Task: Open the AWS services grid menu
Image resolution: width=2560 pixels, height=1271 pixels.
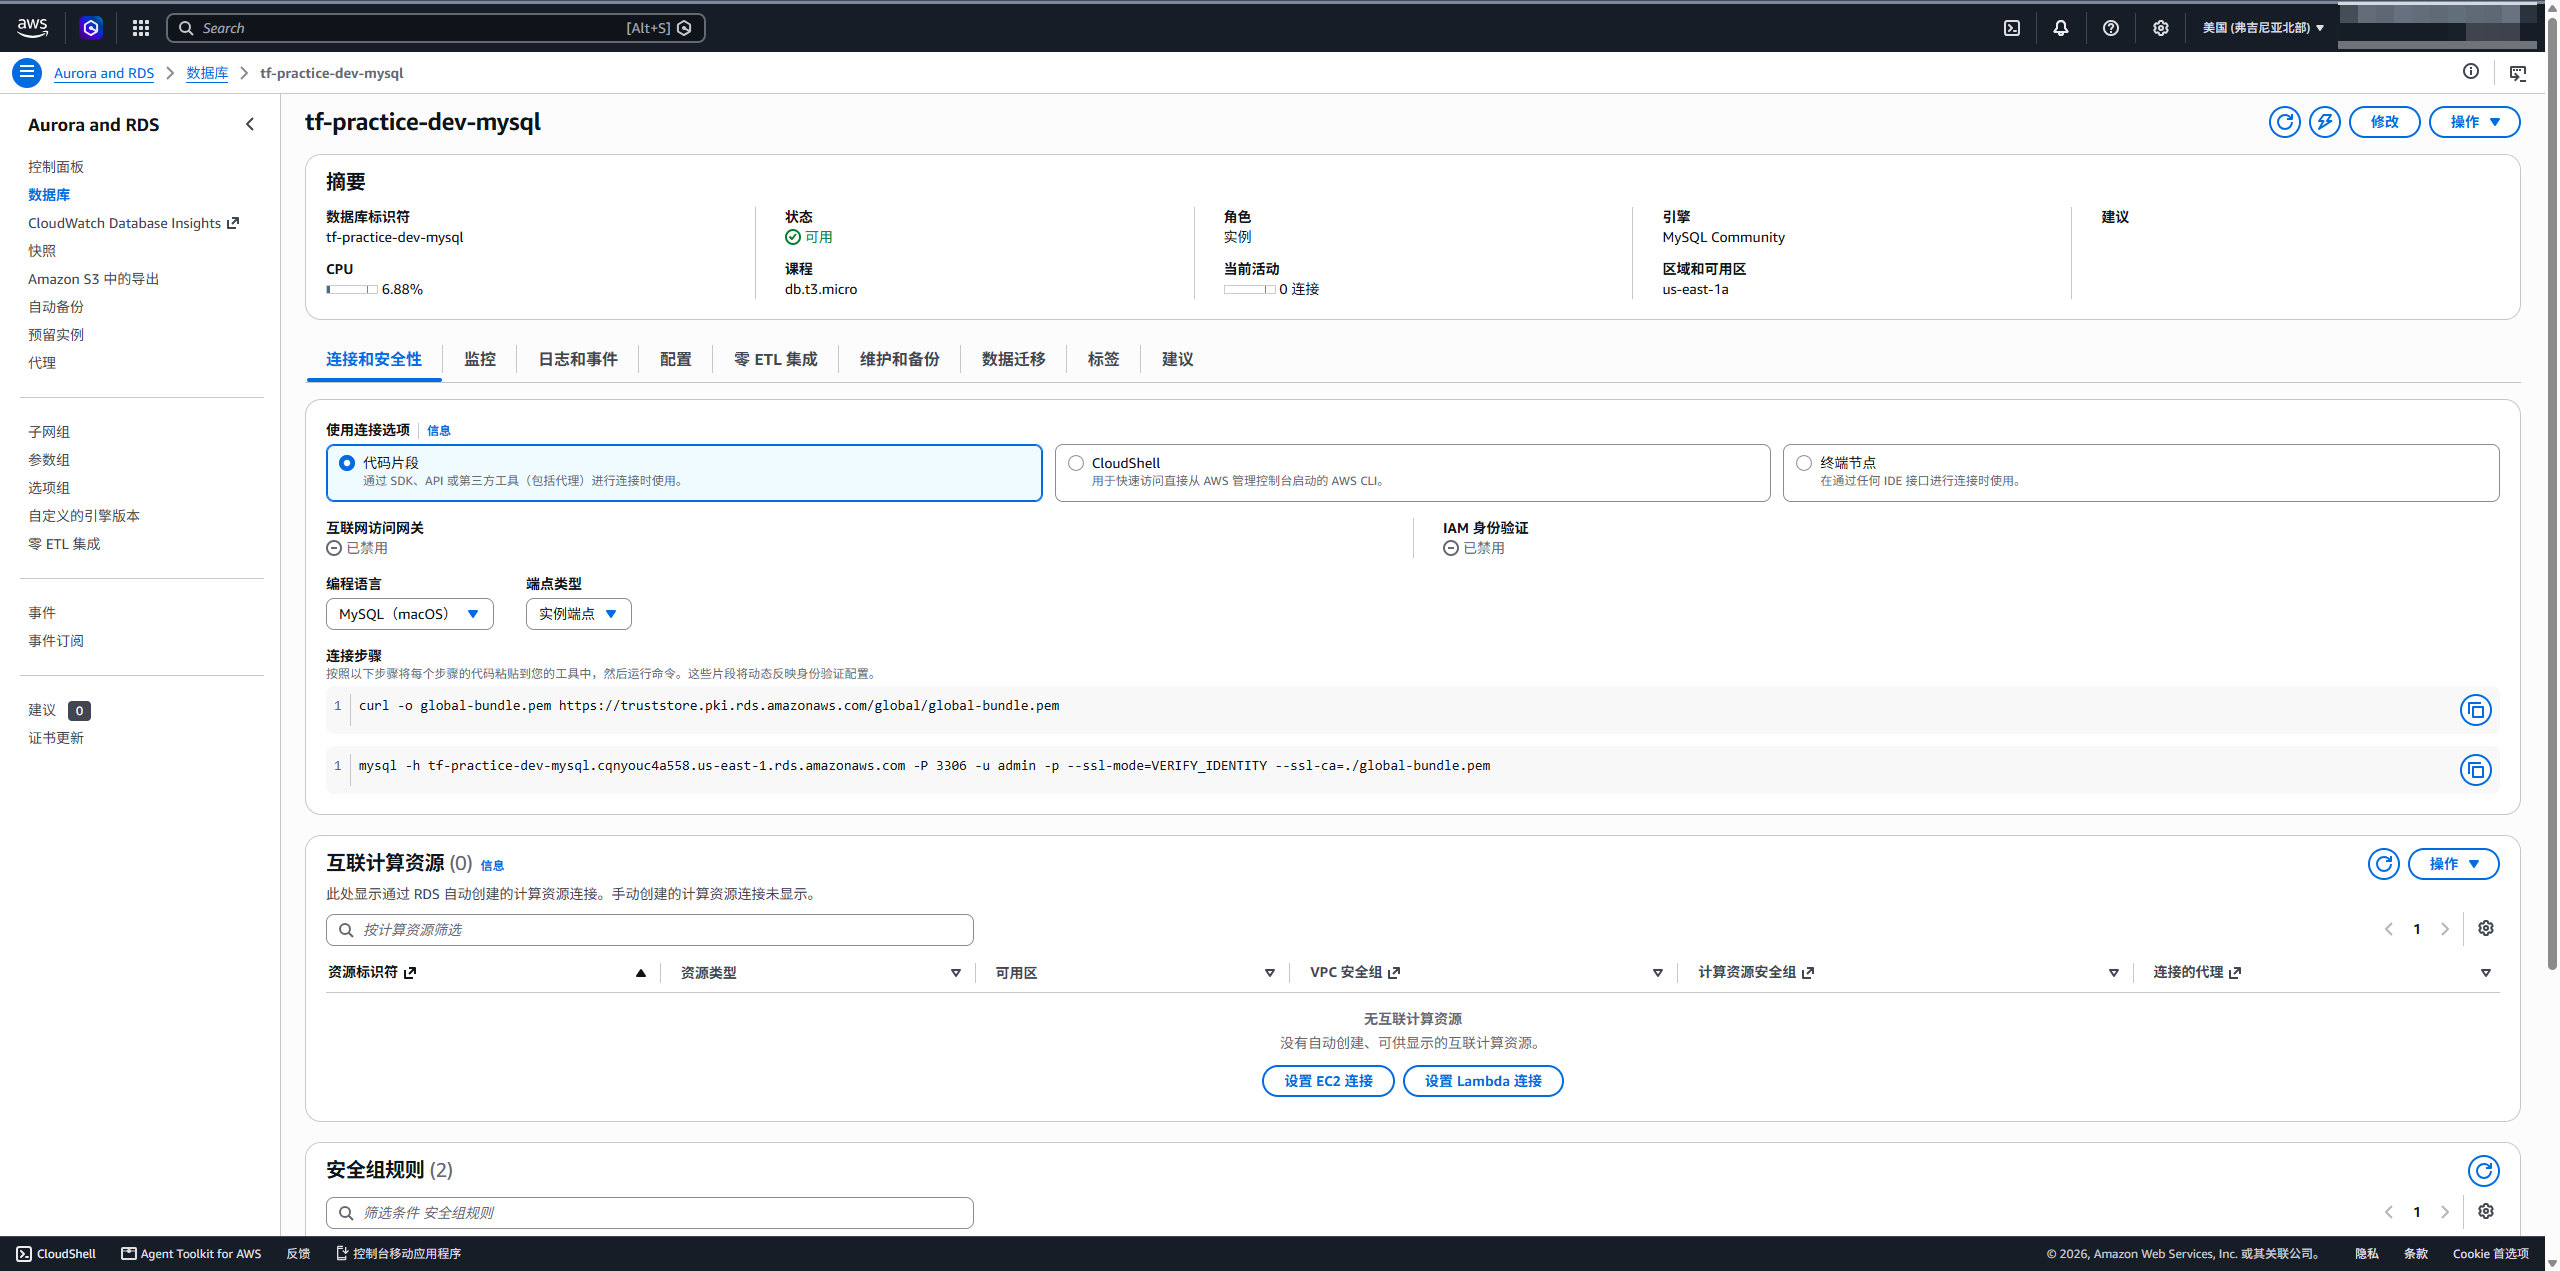Action: pos(141,28)
